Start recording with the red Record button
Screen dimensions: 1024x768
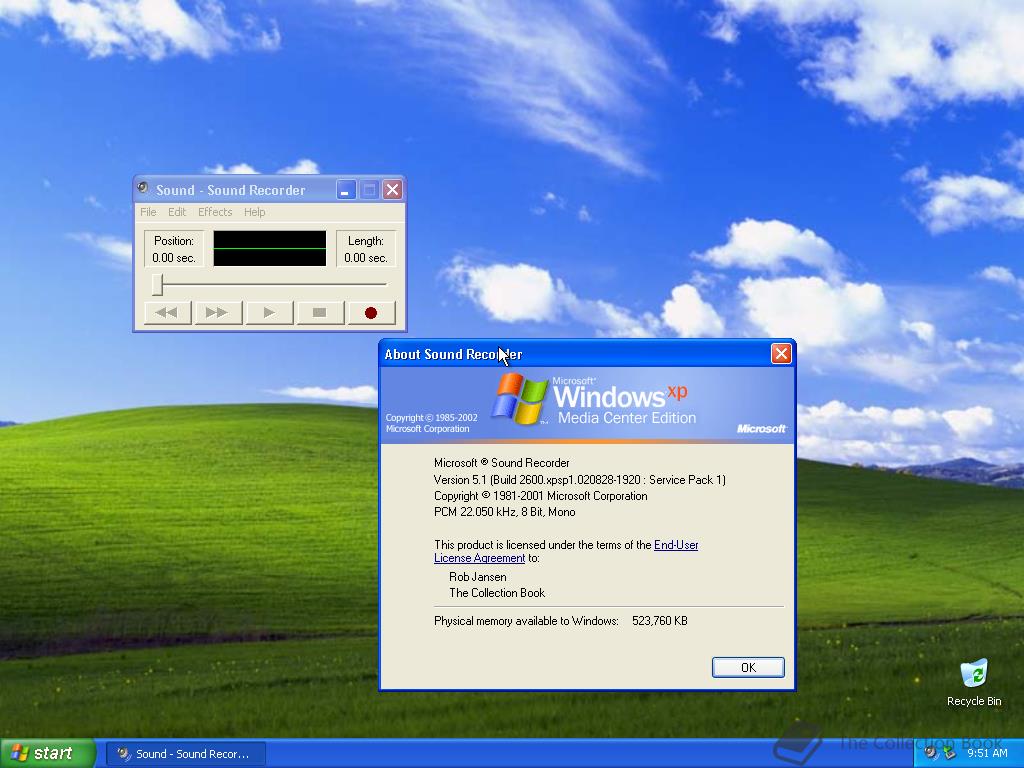(x=371, y=313)
